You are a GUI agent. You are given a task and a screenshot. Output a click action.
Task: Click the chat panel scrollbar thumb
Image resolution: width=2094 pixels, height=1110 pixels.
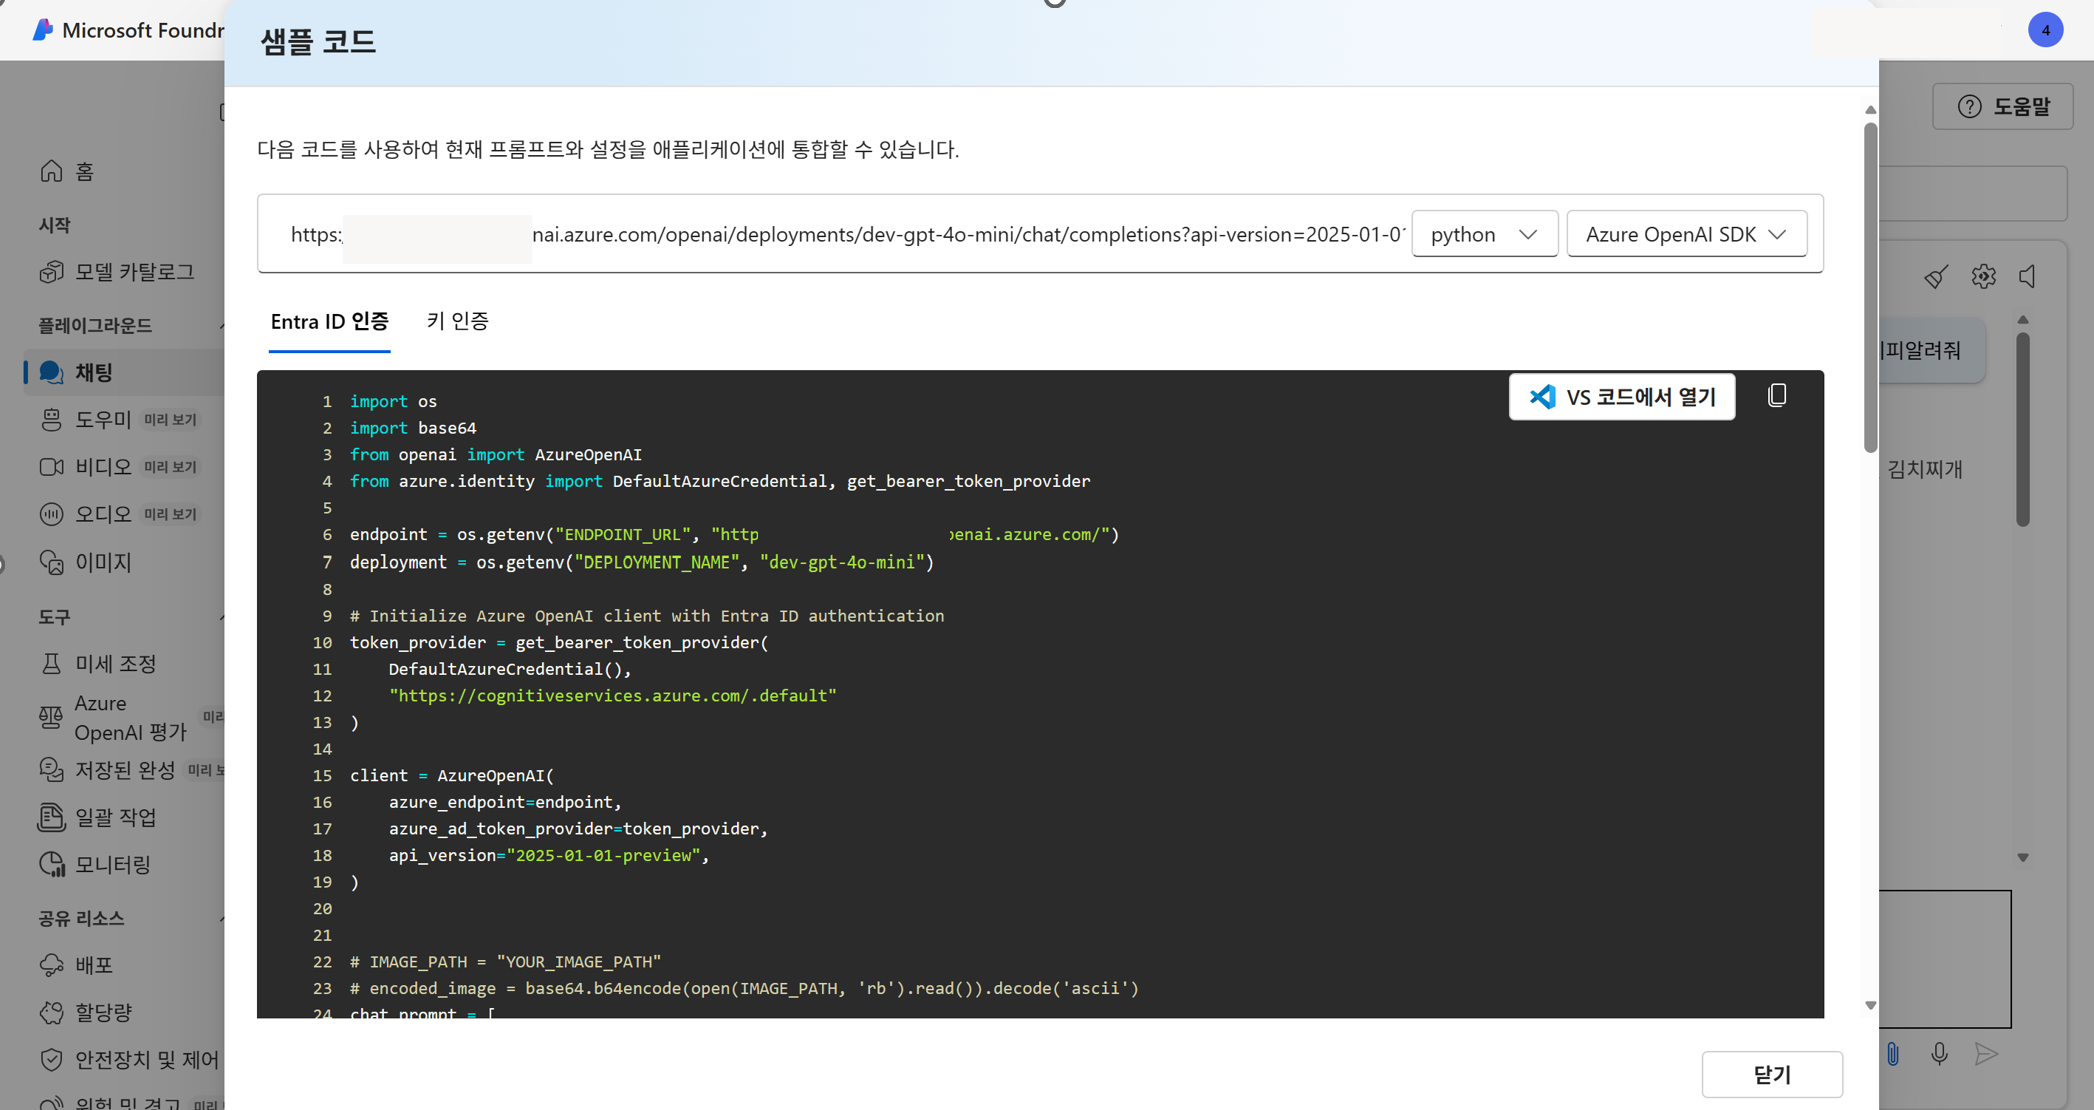pyautogui.click(x=2023, y=430)
